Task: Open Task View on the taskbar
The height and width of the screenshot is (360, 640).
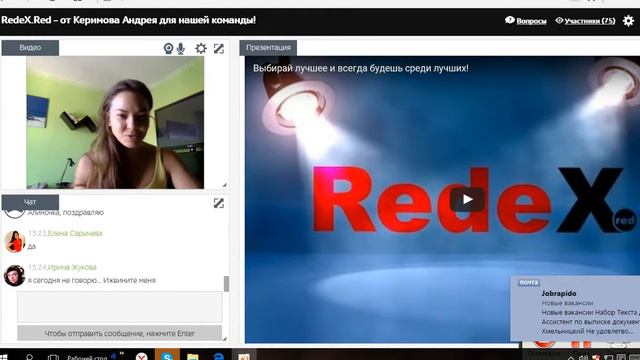Action: (53, 358)
